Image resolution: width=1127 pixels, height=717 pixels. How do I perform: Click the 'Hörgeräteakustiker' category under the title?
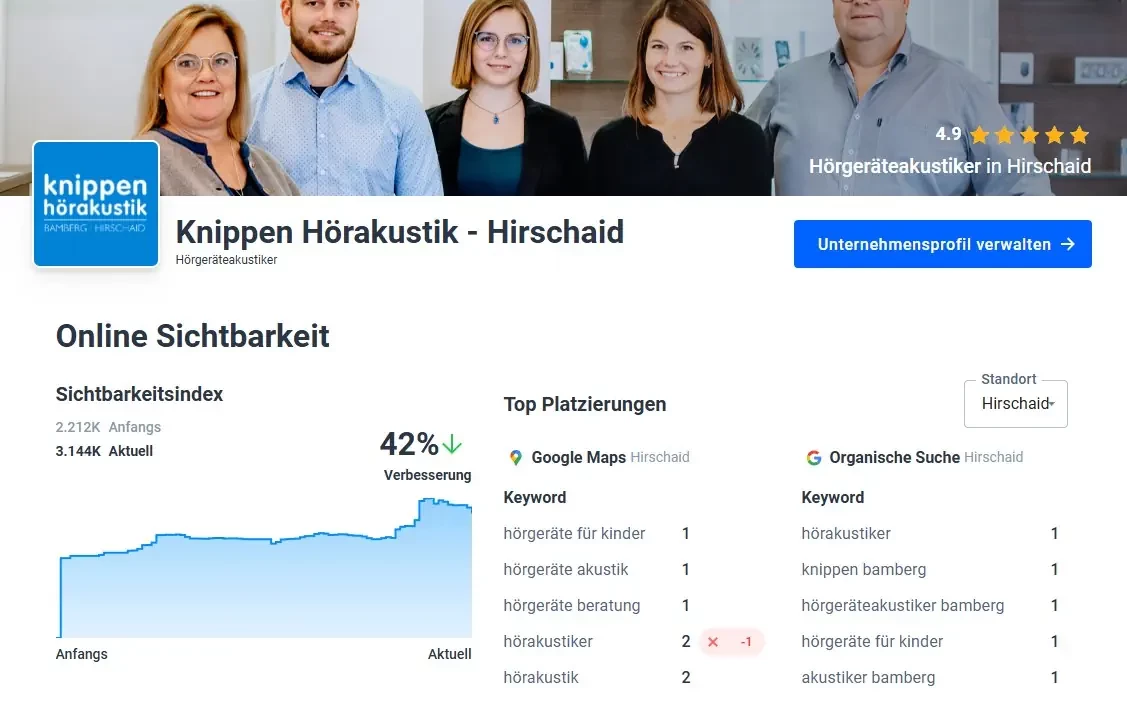click(x=226, y=259)
